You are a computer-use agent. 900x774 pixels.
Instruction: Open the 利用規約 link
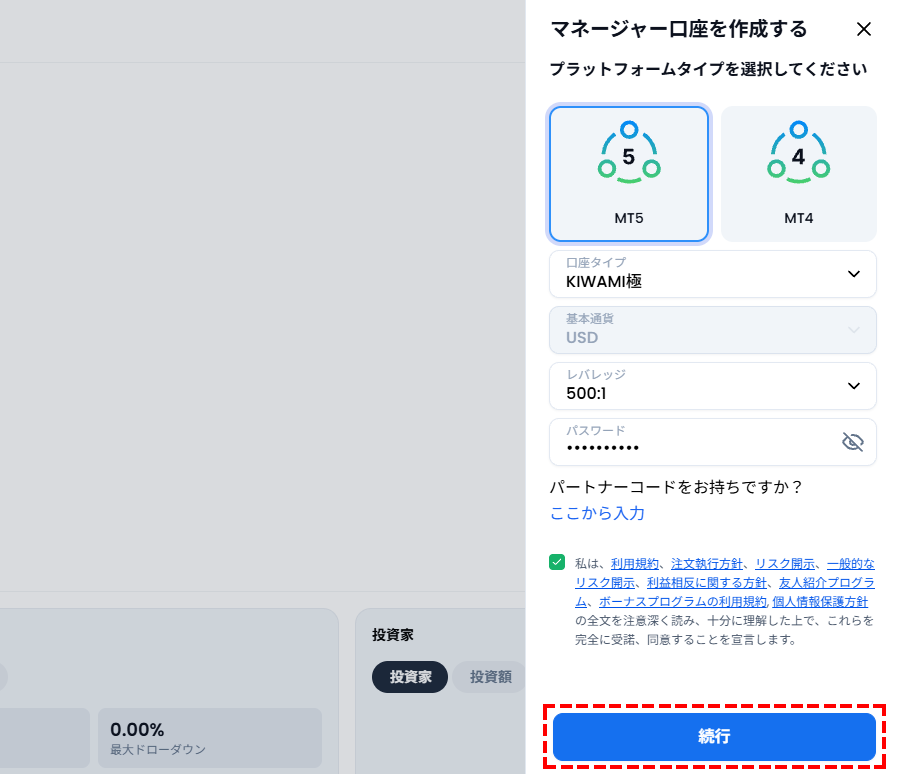[635, 564]
